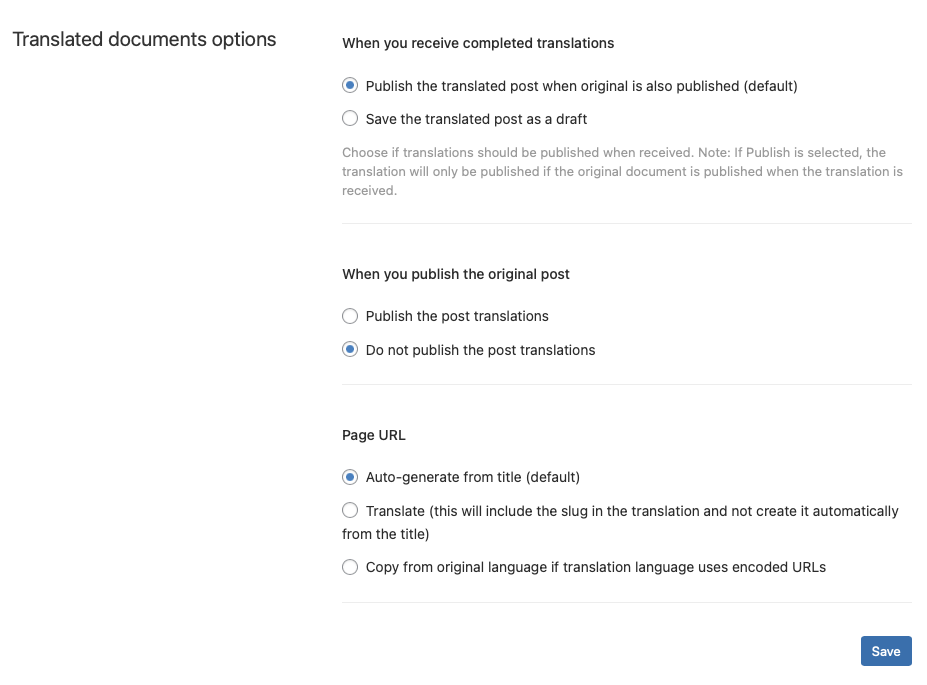Click label text 'Copy from original language if translation...'

(595, 567)
